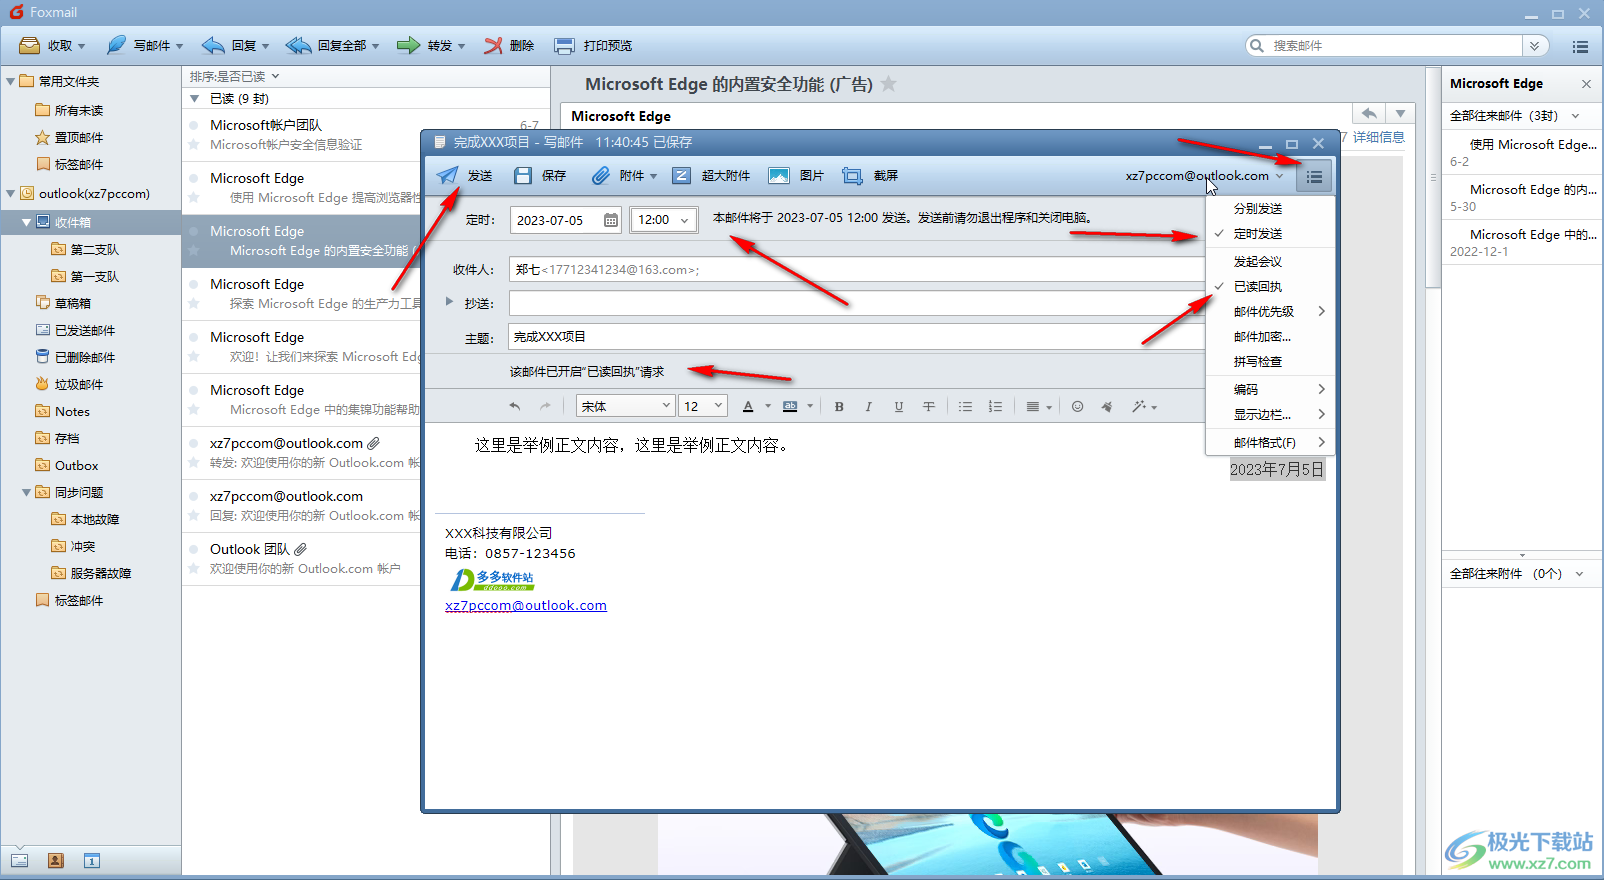Screen dimensions: 1604x880
Task: Apply Underline formatting
Action: pos(898,406)
